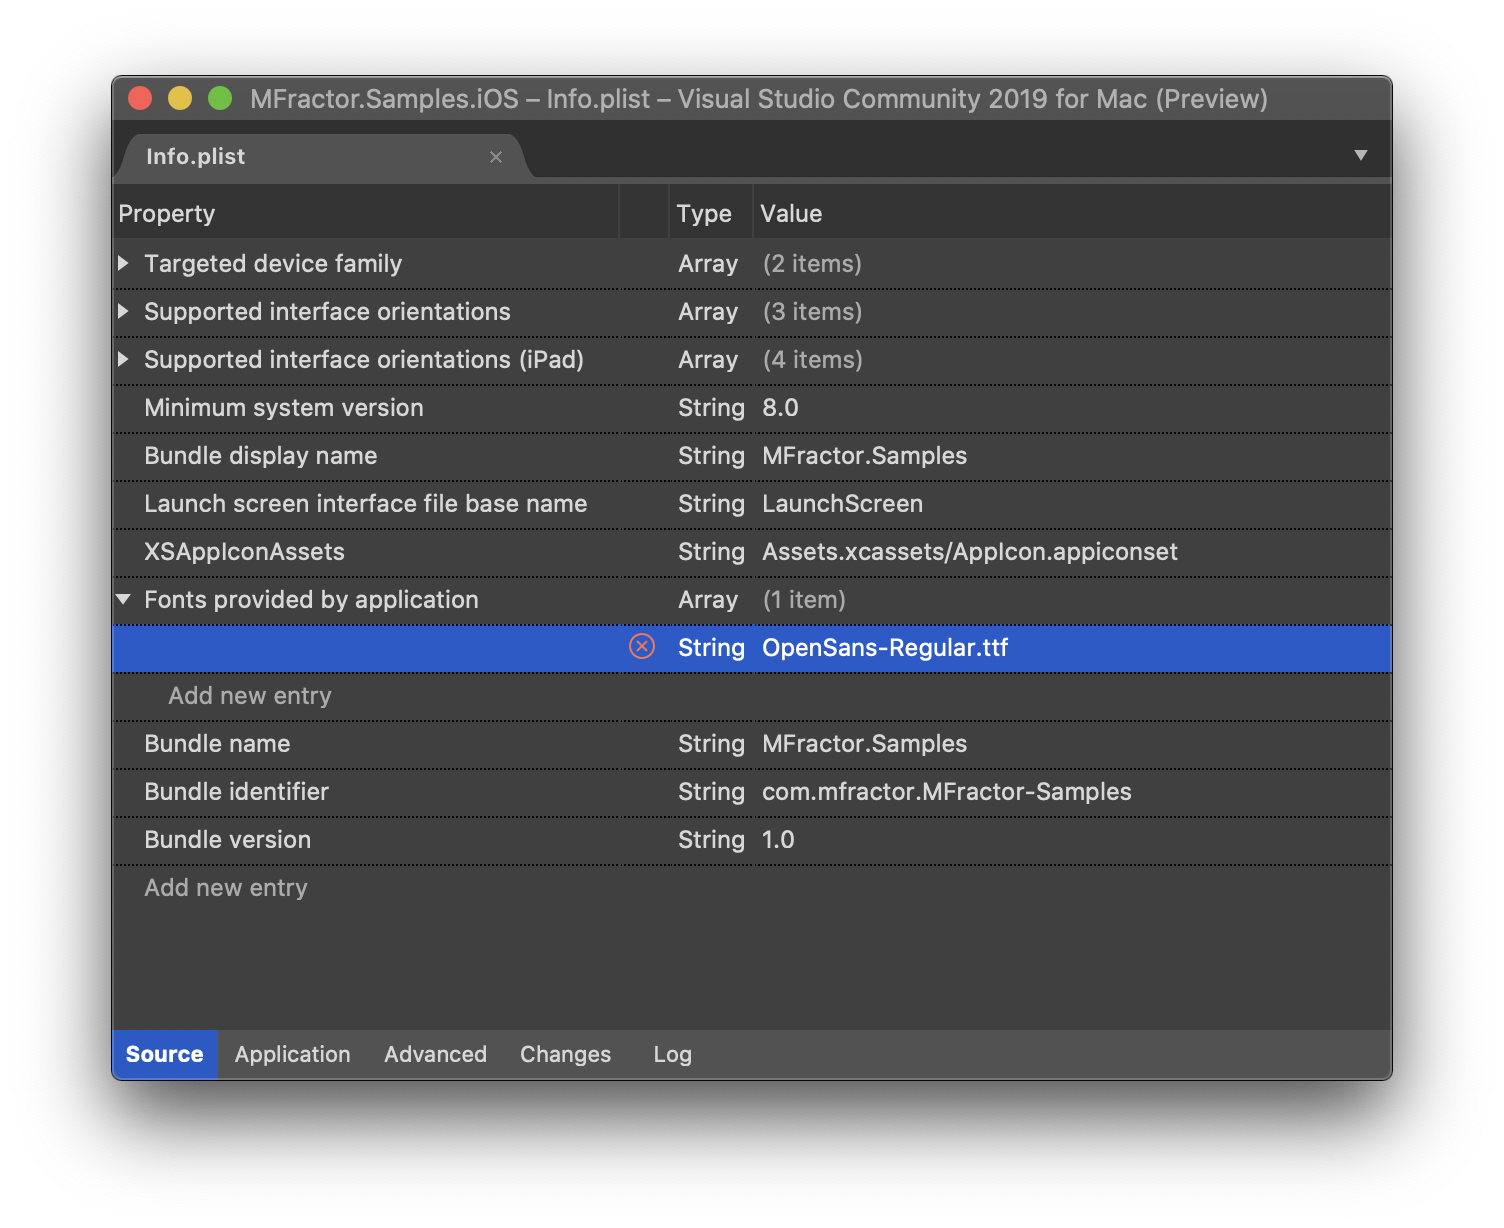Change the Type of Minimum system version
Screen dimensions: 1504x1228
(711, 407)
